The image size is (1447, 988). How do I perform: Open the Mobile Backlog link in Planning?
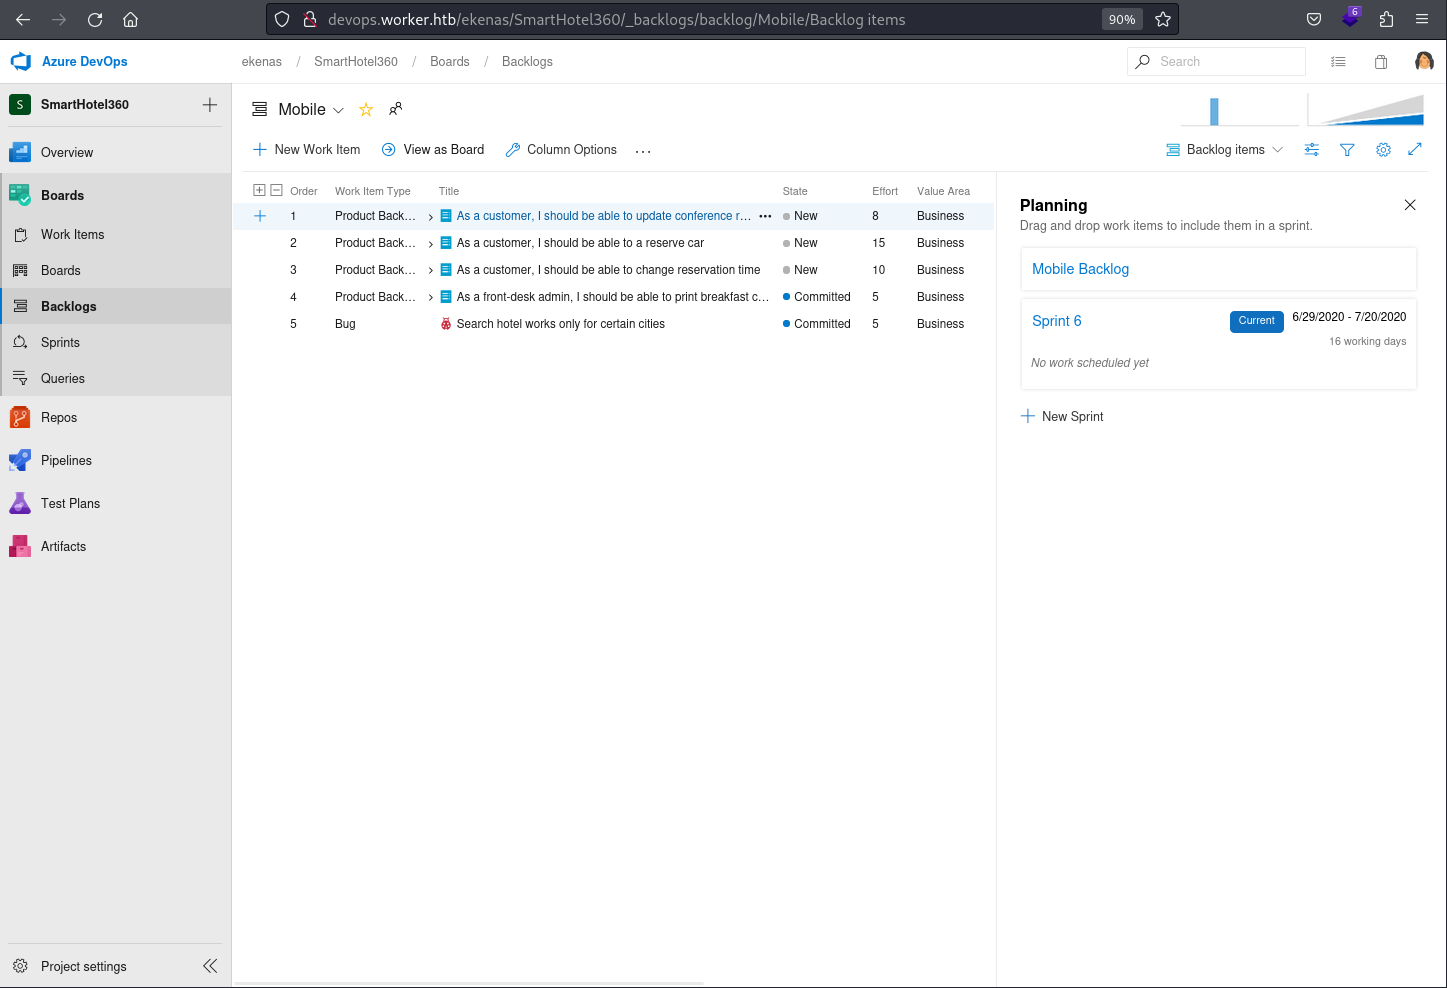click(x=1080, y=269)
